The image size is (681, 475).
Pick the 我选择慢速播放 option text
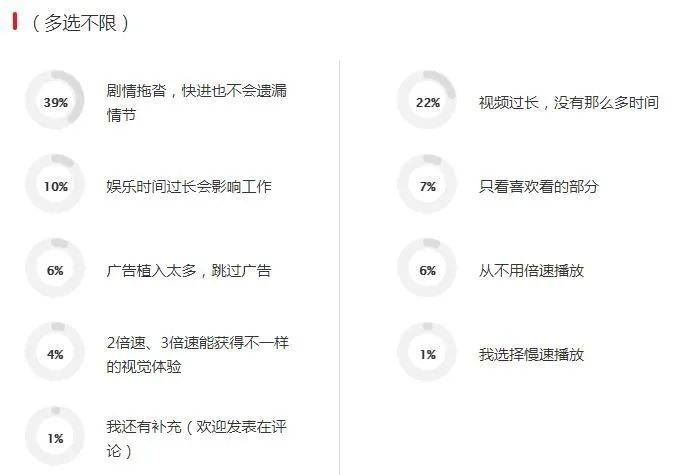click(531, 354)
